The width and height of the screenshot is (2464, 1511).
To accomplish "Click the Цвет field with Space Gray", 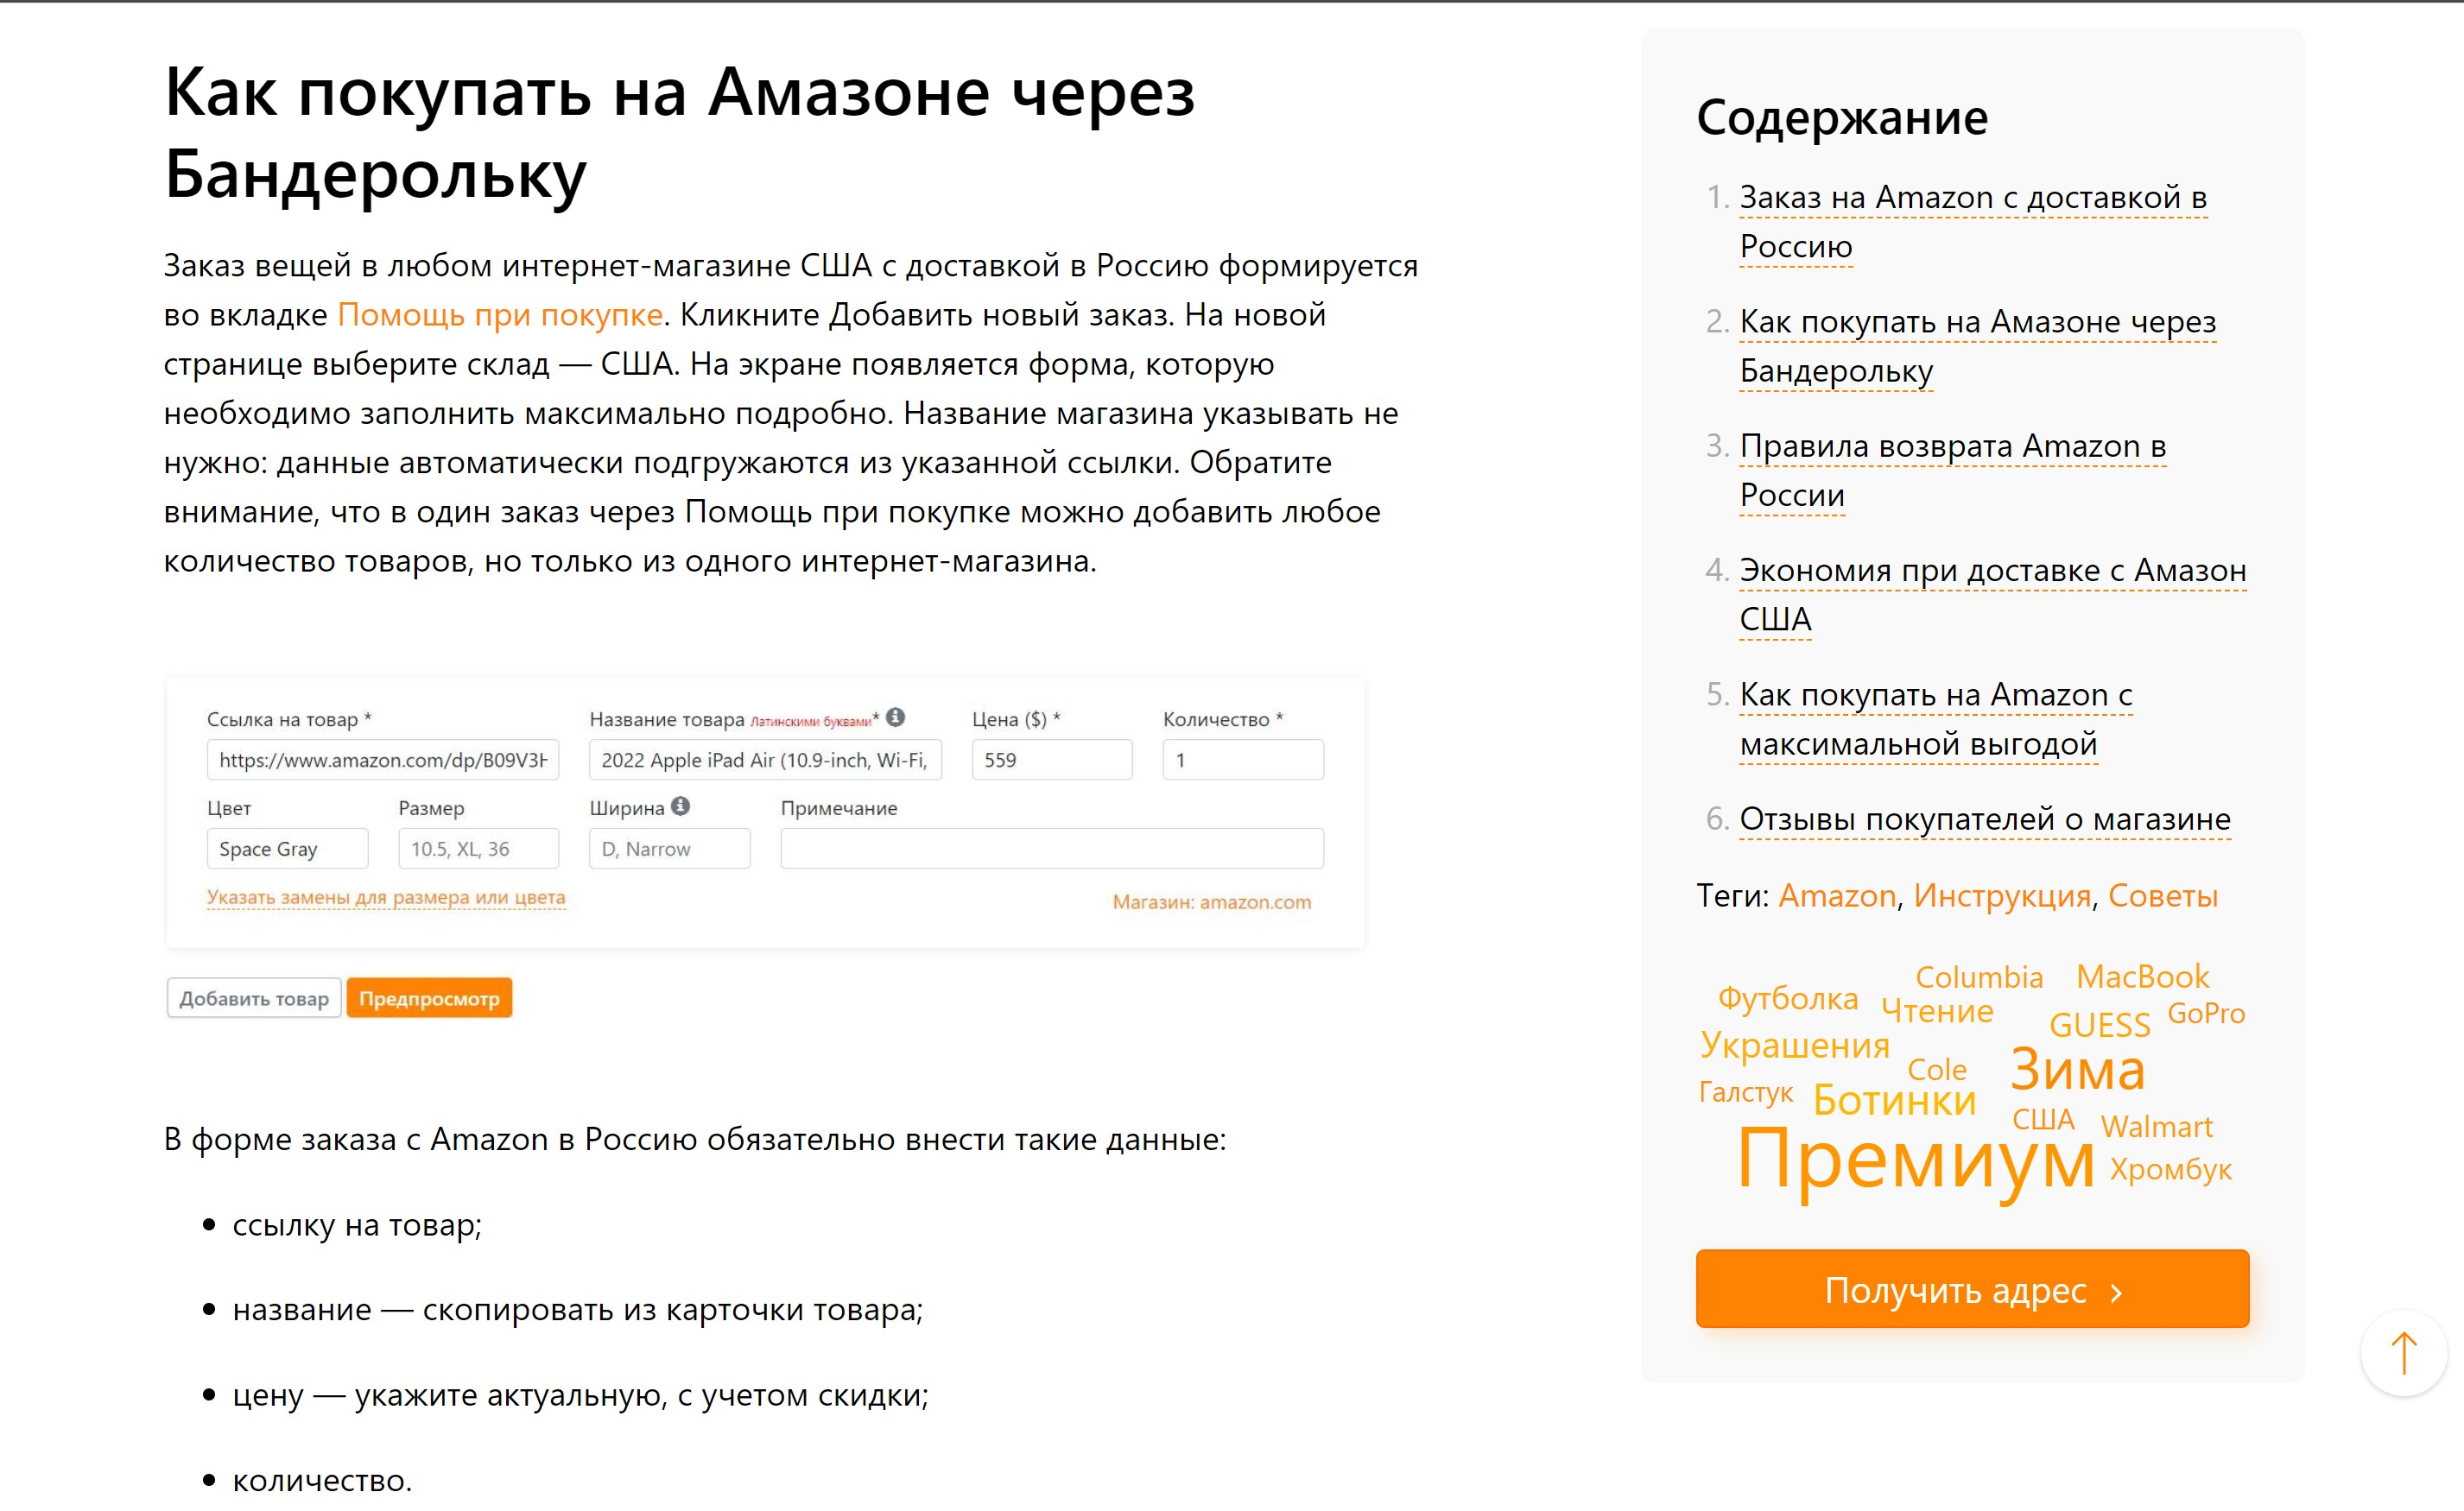I will click(x=287, y=849).
